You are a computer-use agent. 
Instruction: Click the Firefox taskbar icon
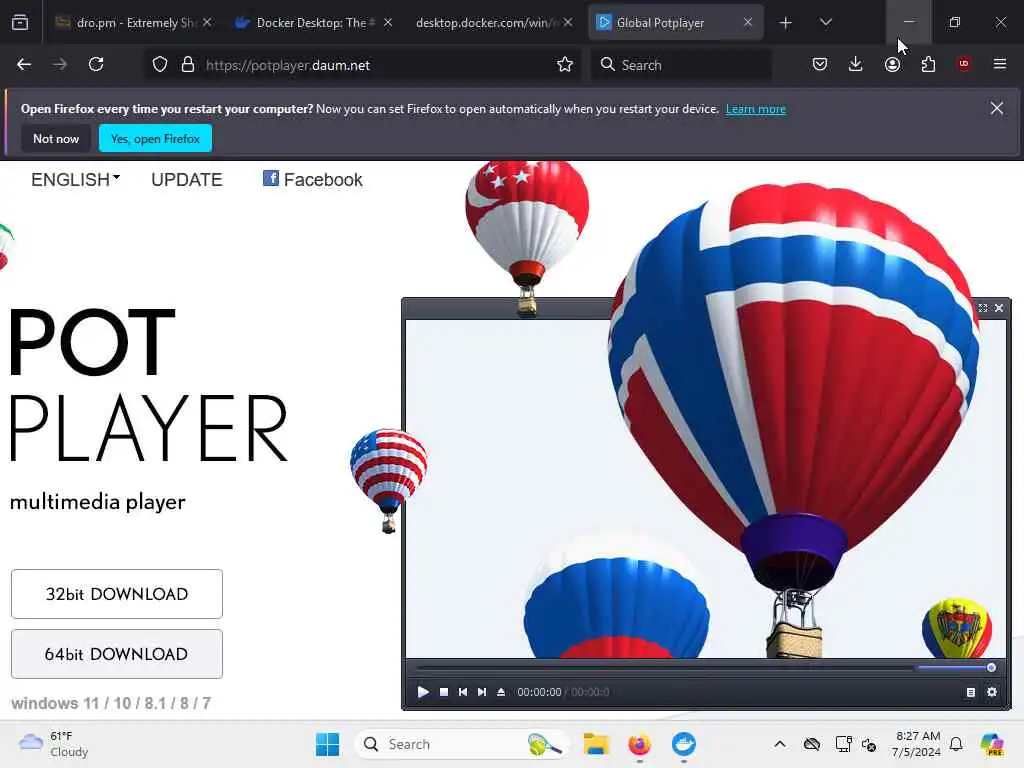click(639, 744)
